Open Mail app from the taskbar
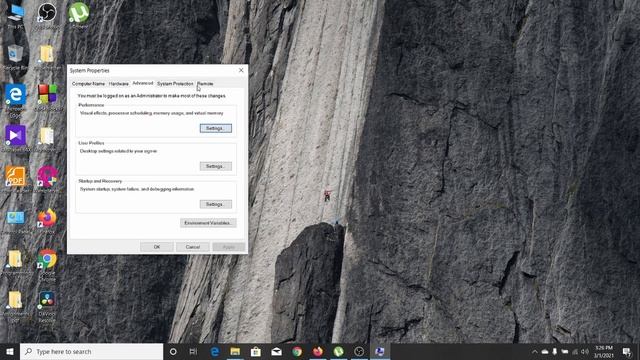This screenshot has height=360, width=640. [x=276, y=351]
